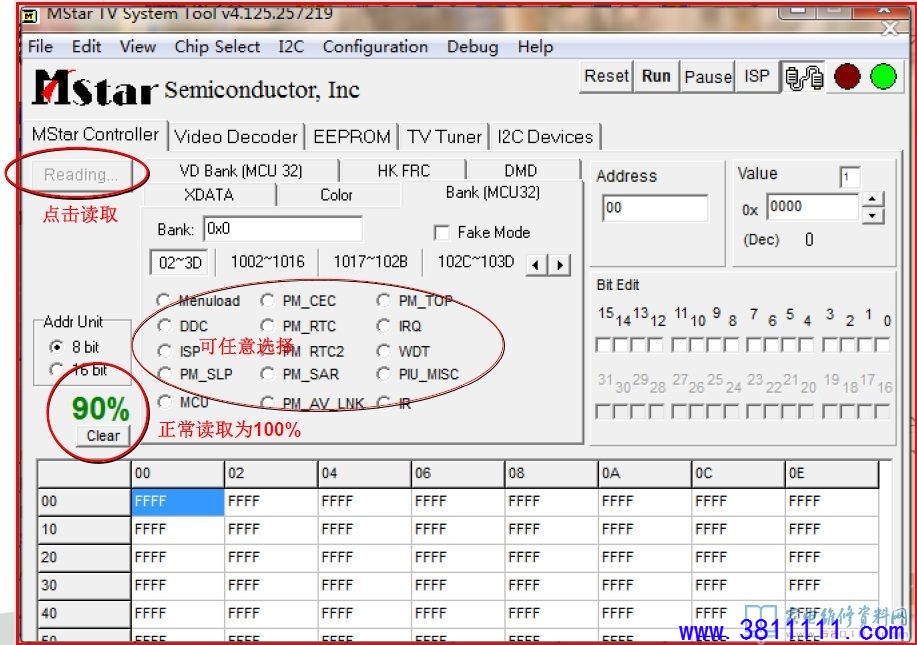Click the 0A column header in the table

click(x=644, y=473)
